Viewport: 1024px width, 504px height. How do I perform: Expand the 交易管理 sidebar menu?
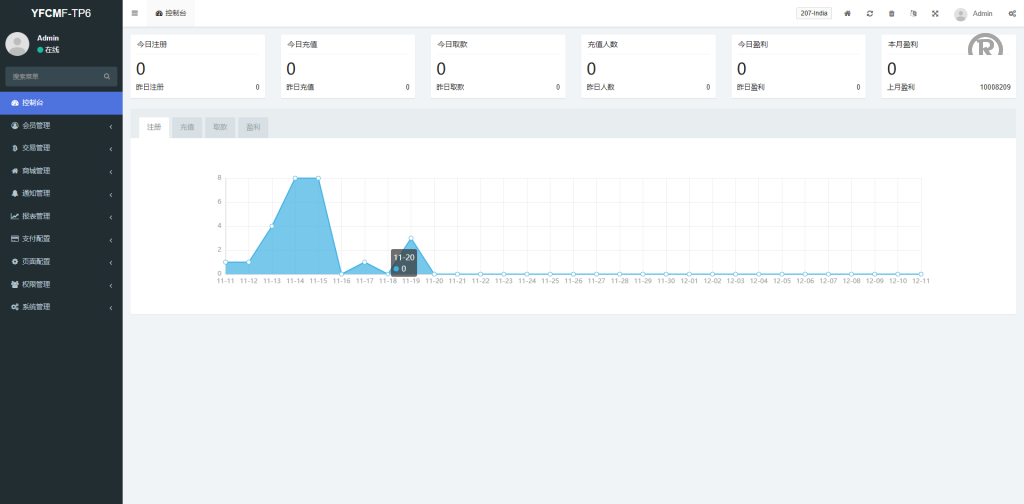point(60,148)
